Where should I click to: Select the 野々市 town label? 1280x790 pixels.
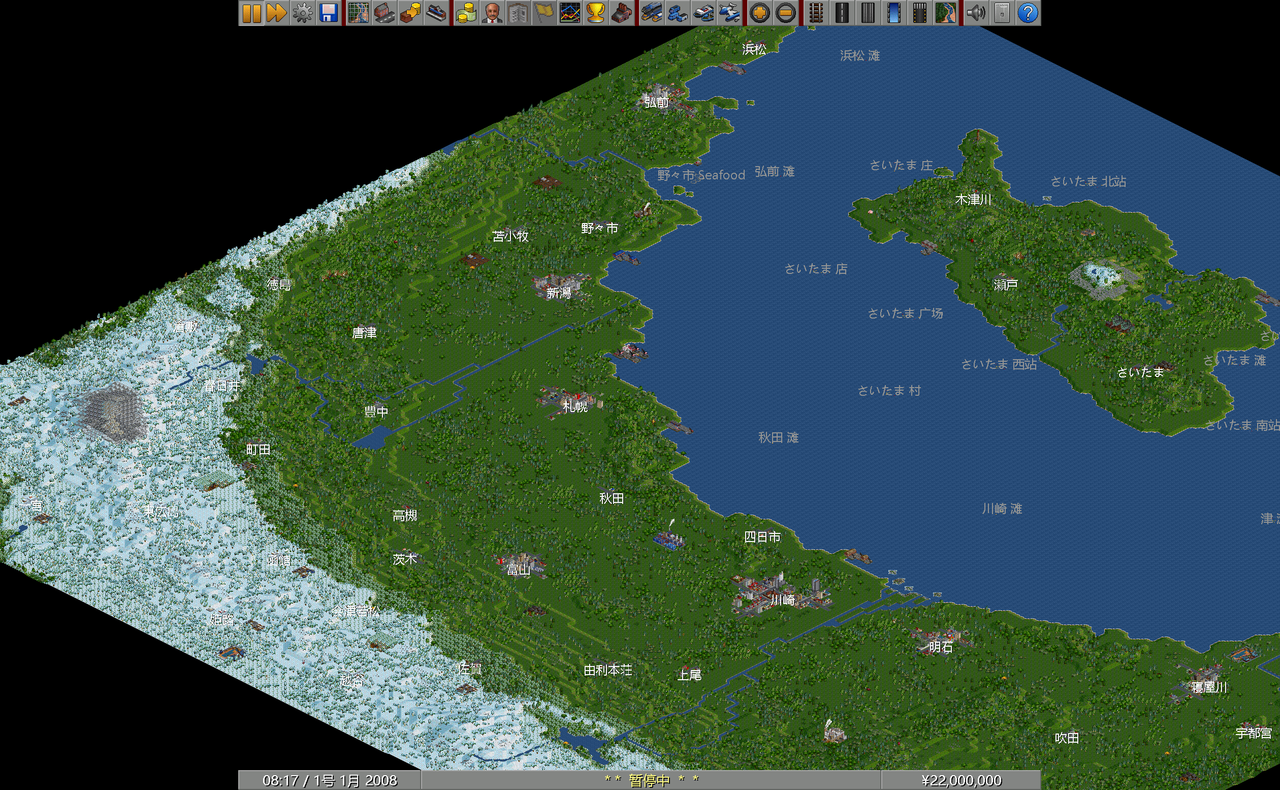click(x=599, y=228)
